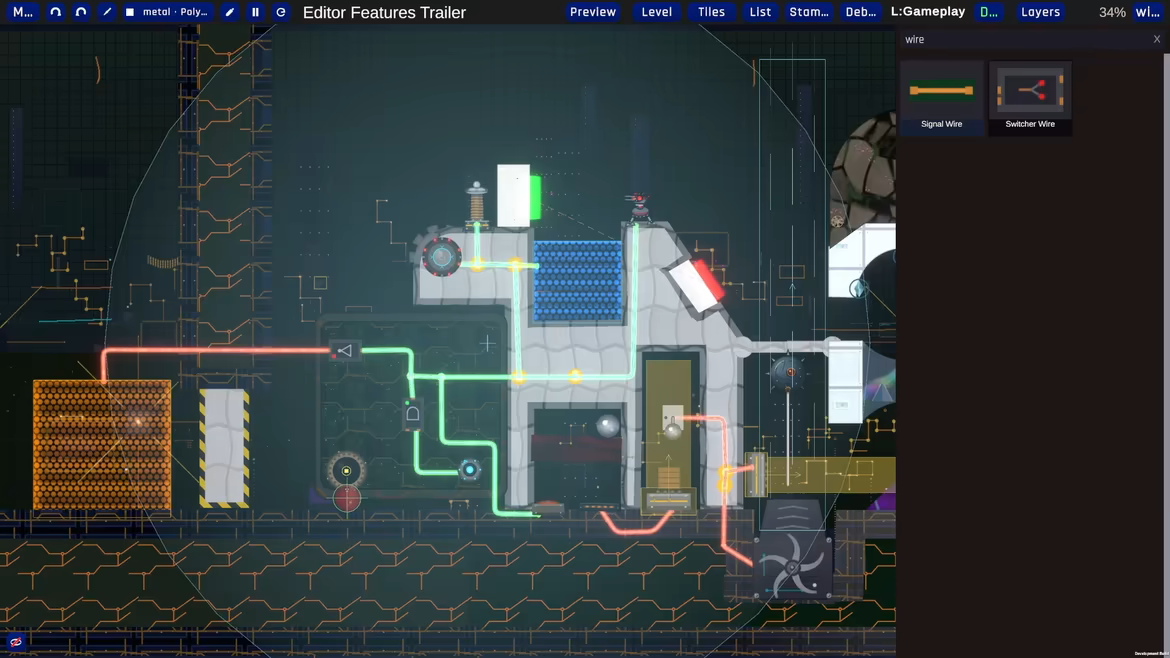Select the tesla coil object
Image resolution: width=1170 pixels, height=658 pixels.
click(476, 203)
